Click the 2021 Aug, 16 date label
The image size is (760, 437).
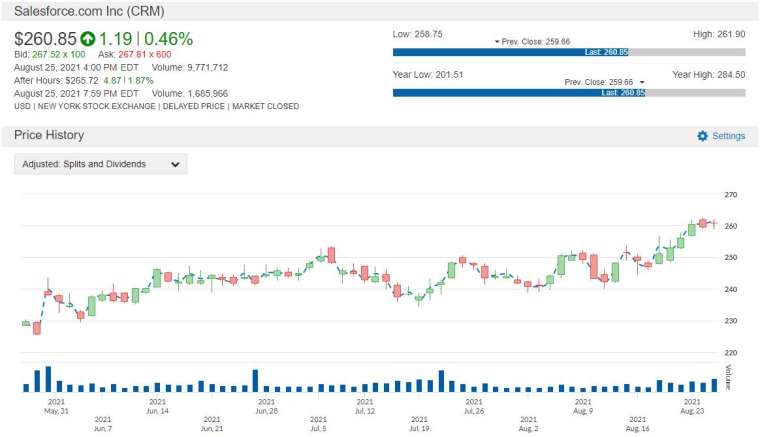point(637,424)
